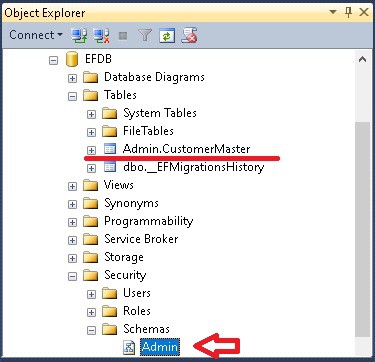
Task: Select the Database Diagrams label
Action: pyautogui.click(x=154, y=77)
